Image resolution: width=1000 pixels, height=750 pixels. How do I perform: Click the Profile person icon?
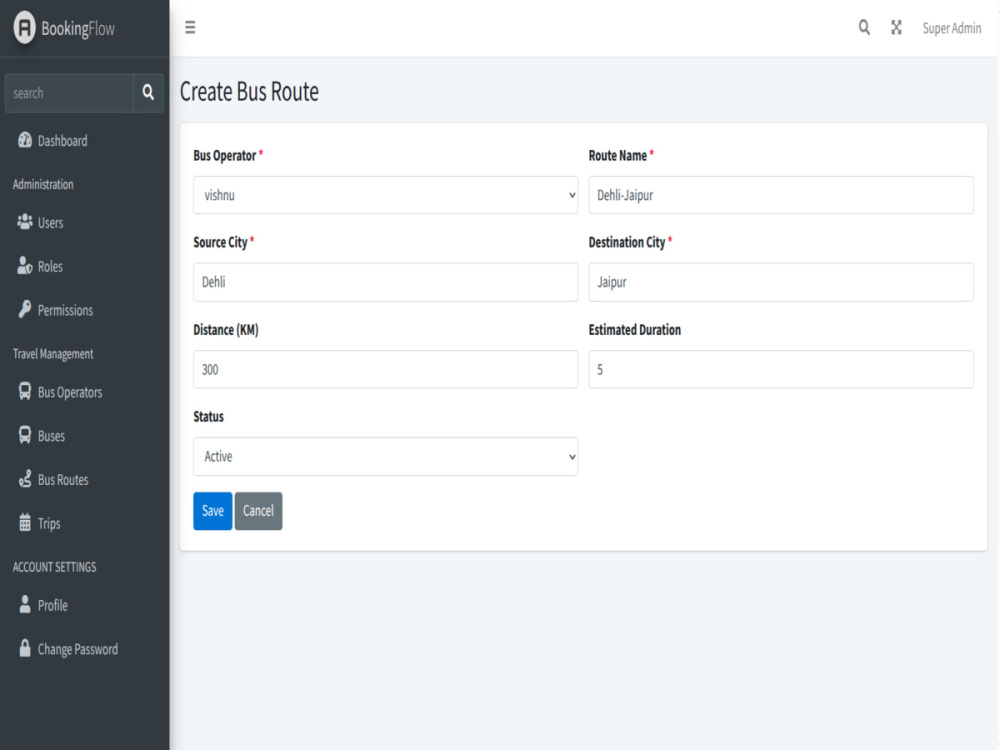point(25,604)
